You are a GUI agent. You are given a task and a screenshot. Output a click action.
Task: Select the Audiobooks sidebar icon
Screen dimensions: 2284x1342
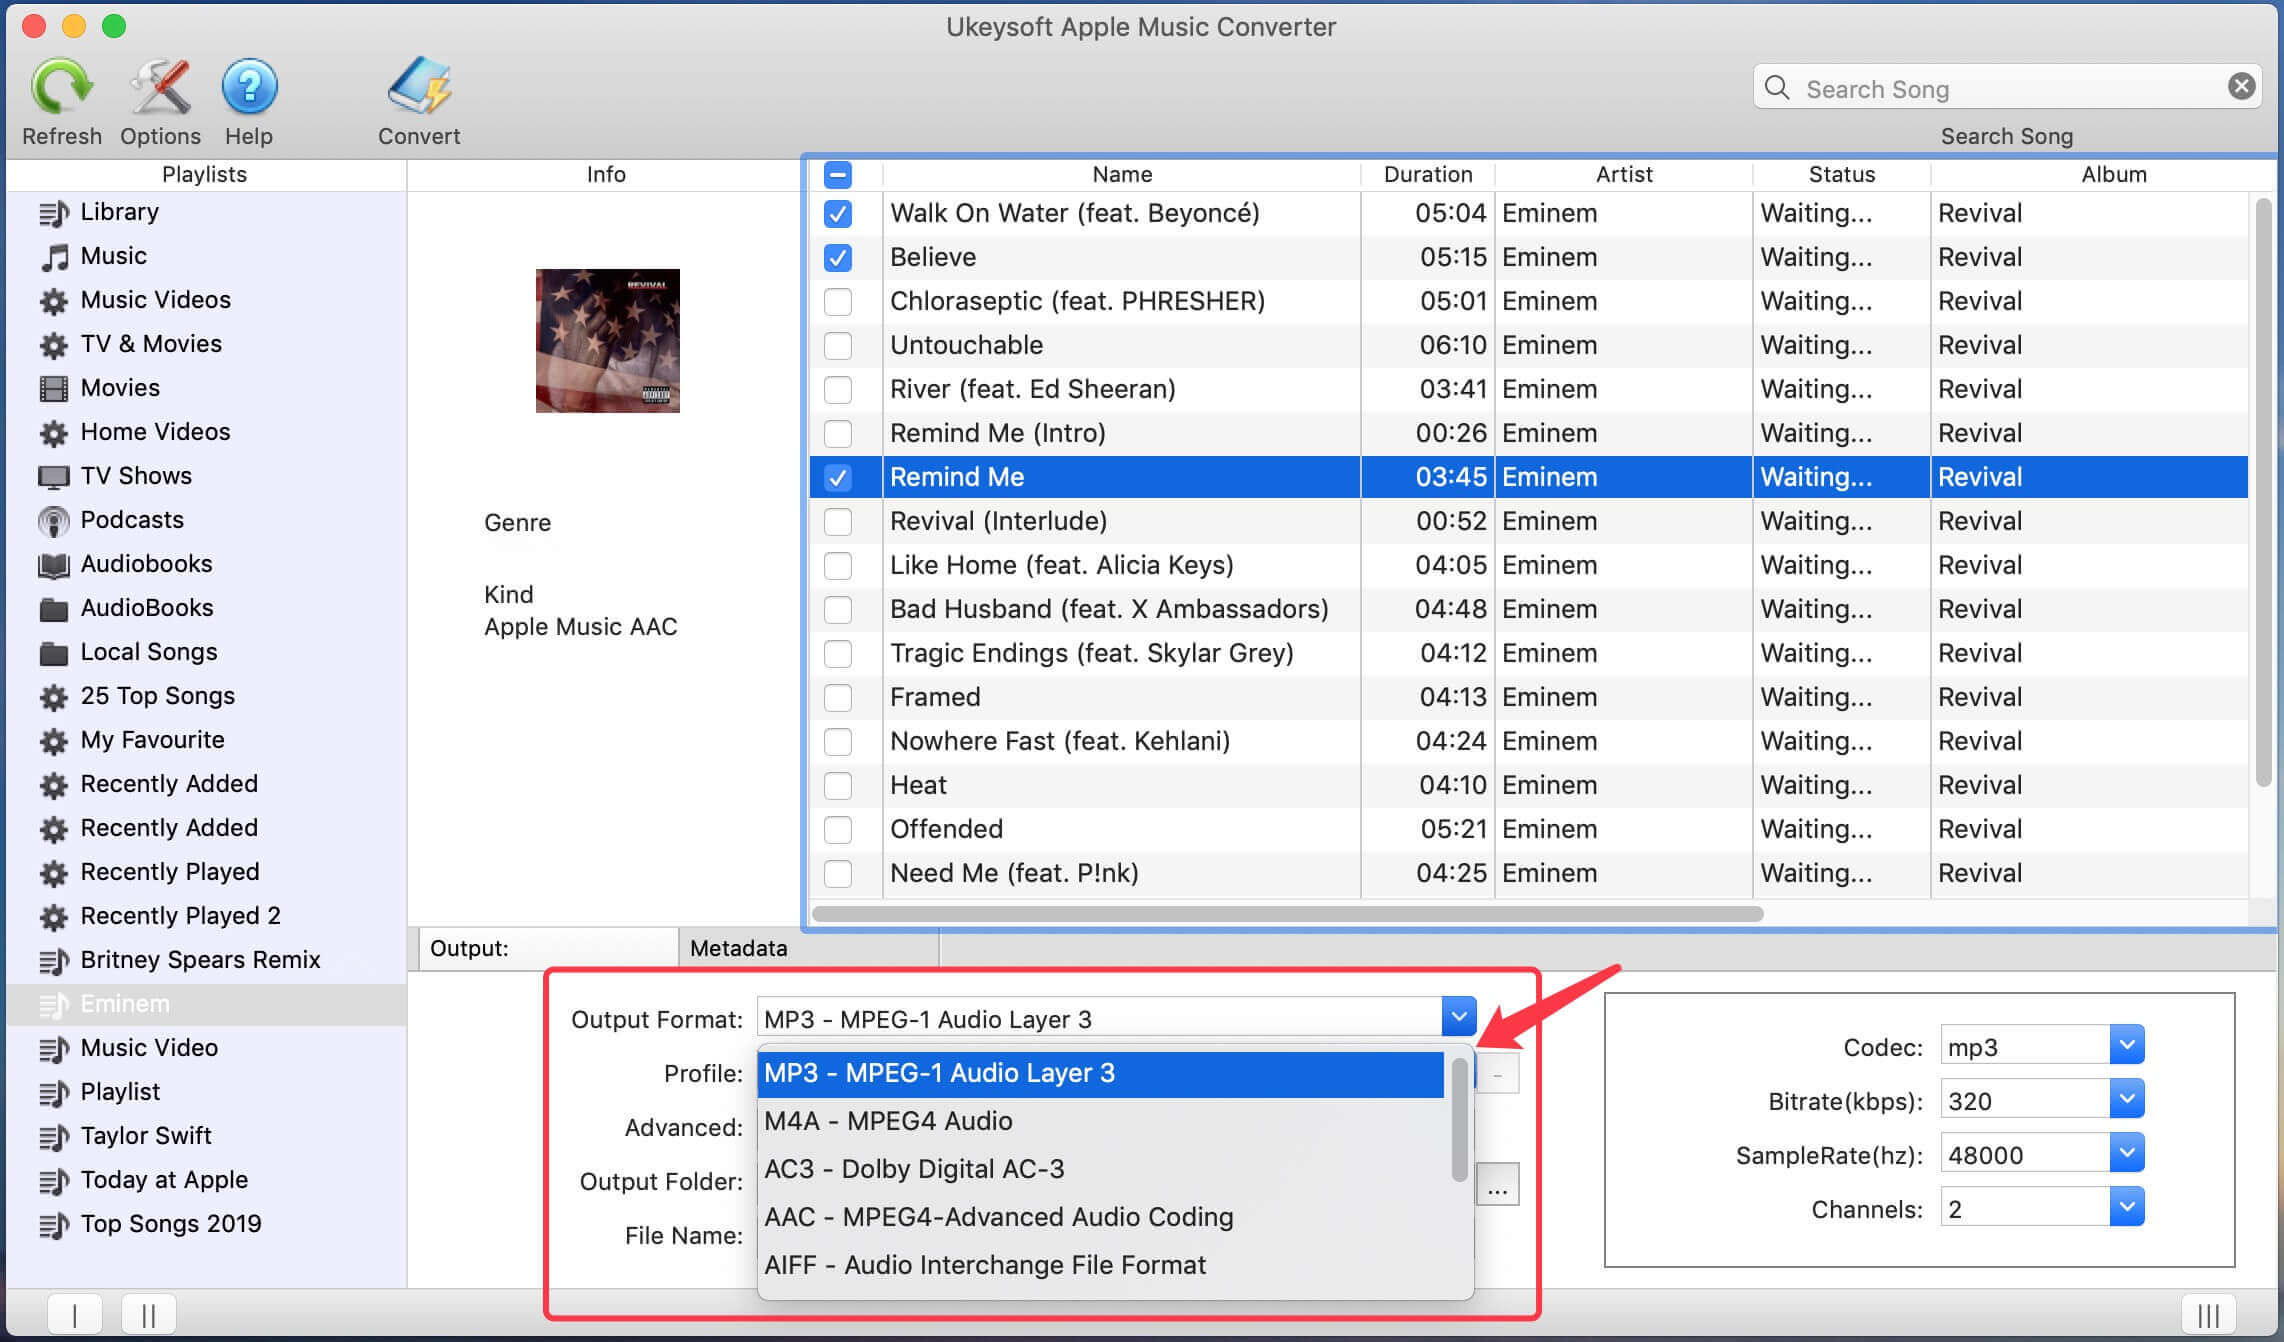coord(56,562)
